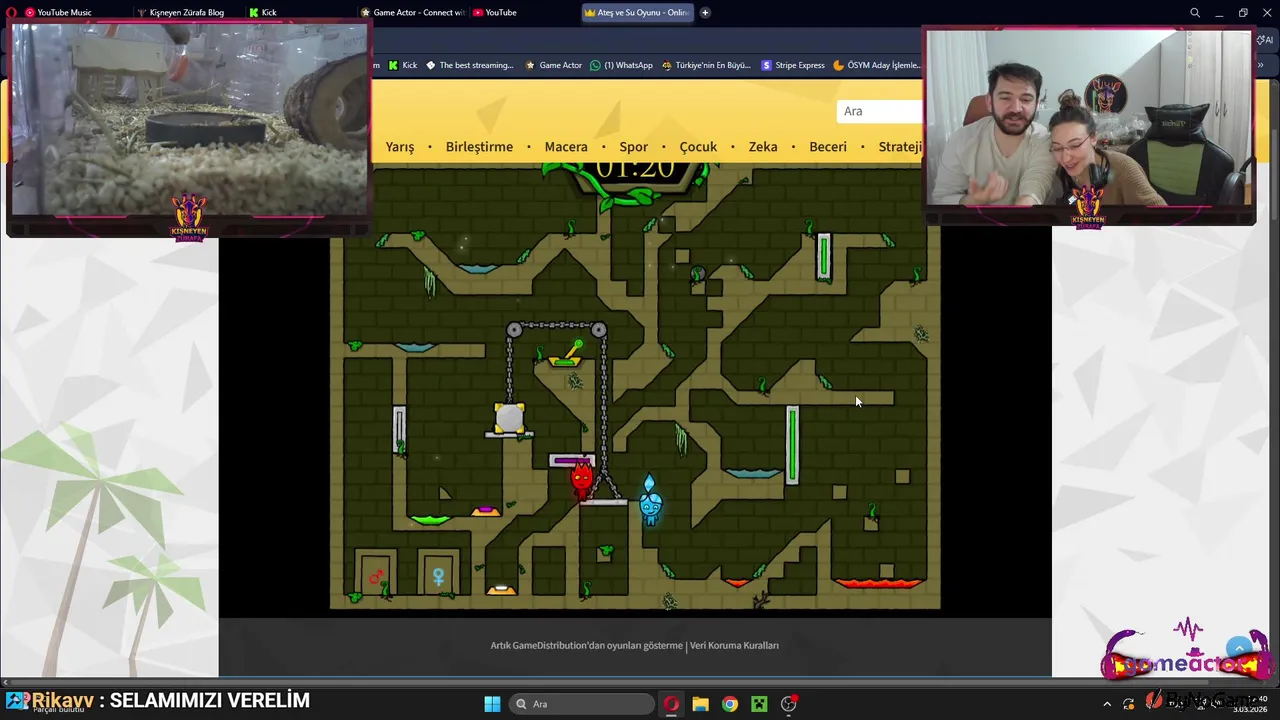Image resolution: width=1280 pixels, height=720 pixels.
Task: Click the tab search magnifier icon
Action: (x=1195, y=13)
